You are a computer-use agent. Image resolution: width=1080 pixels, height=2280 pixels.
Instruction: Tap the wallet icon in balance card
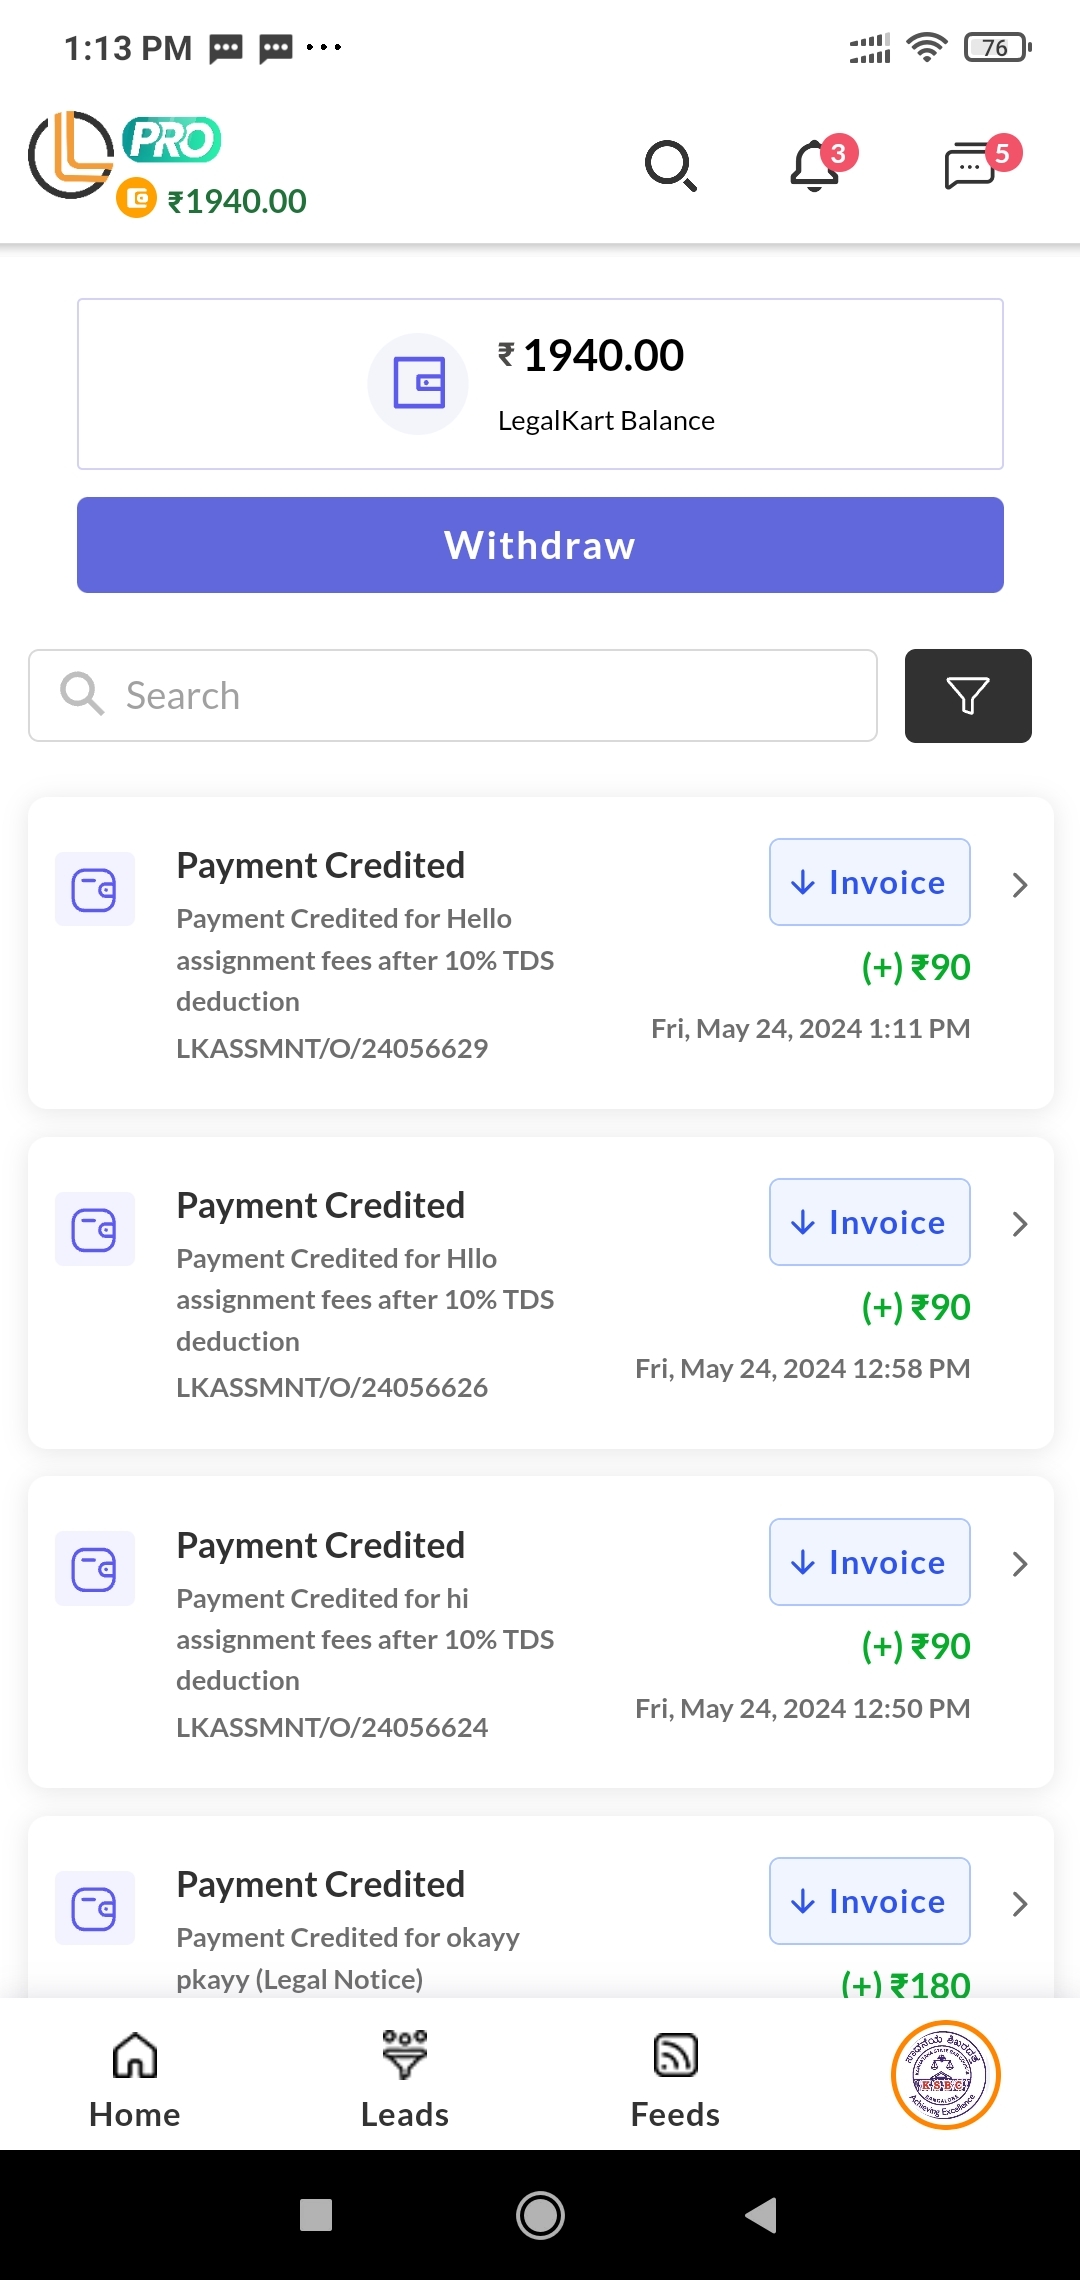(x=418, y=383)
